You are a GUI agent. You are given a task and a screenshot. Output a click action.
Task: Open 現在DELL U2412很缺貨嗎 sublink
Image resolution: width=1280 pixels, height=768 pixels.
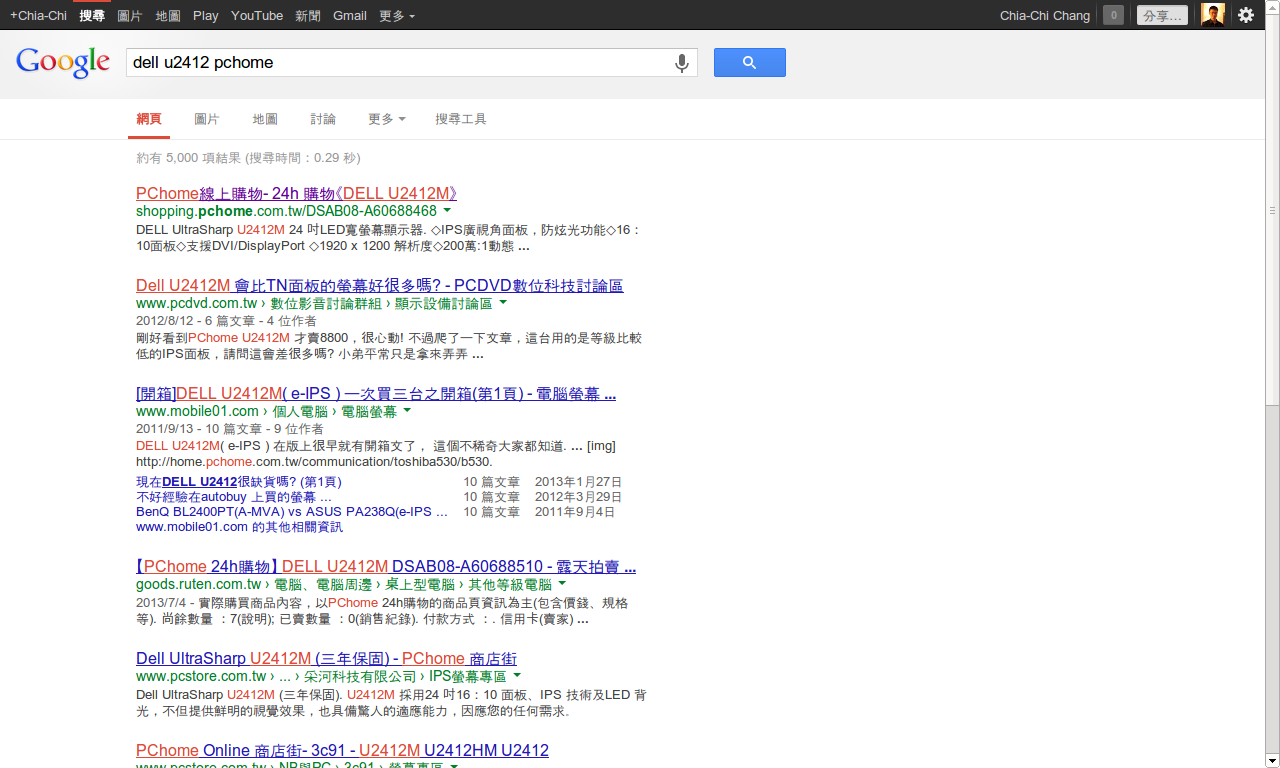(238, 482)
